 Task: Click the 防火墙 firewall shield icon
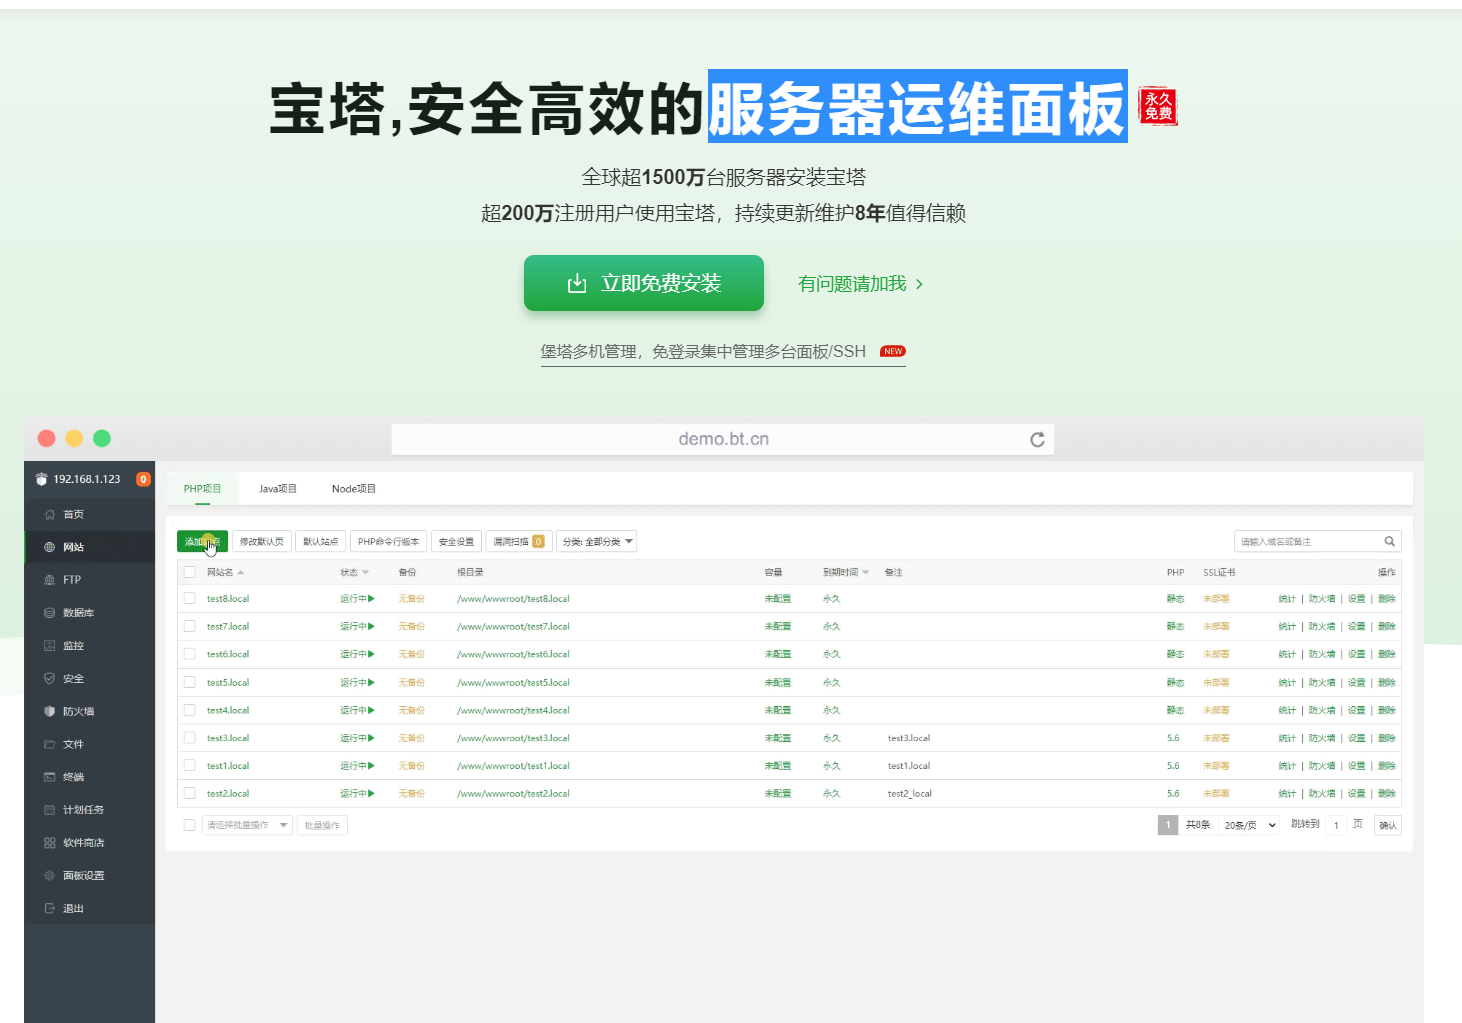tap(50, 711)
